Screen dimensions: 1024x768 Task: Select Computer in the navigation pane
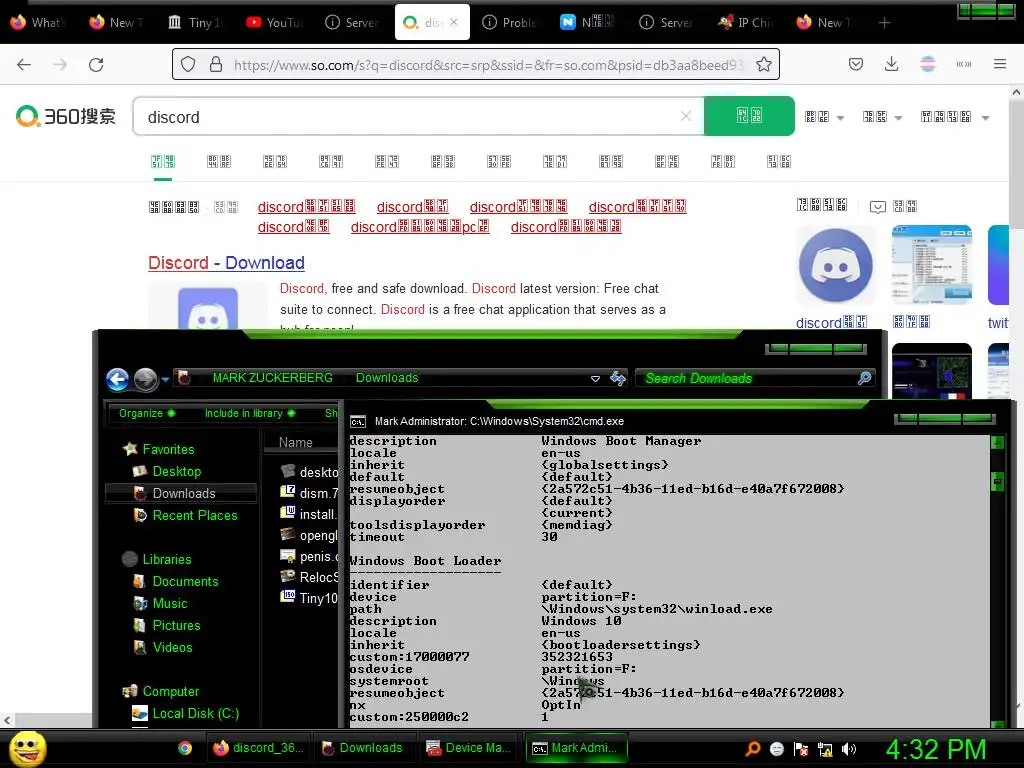point(170,691)
